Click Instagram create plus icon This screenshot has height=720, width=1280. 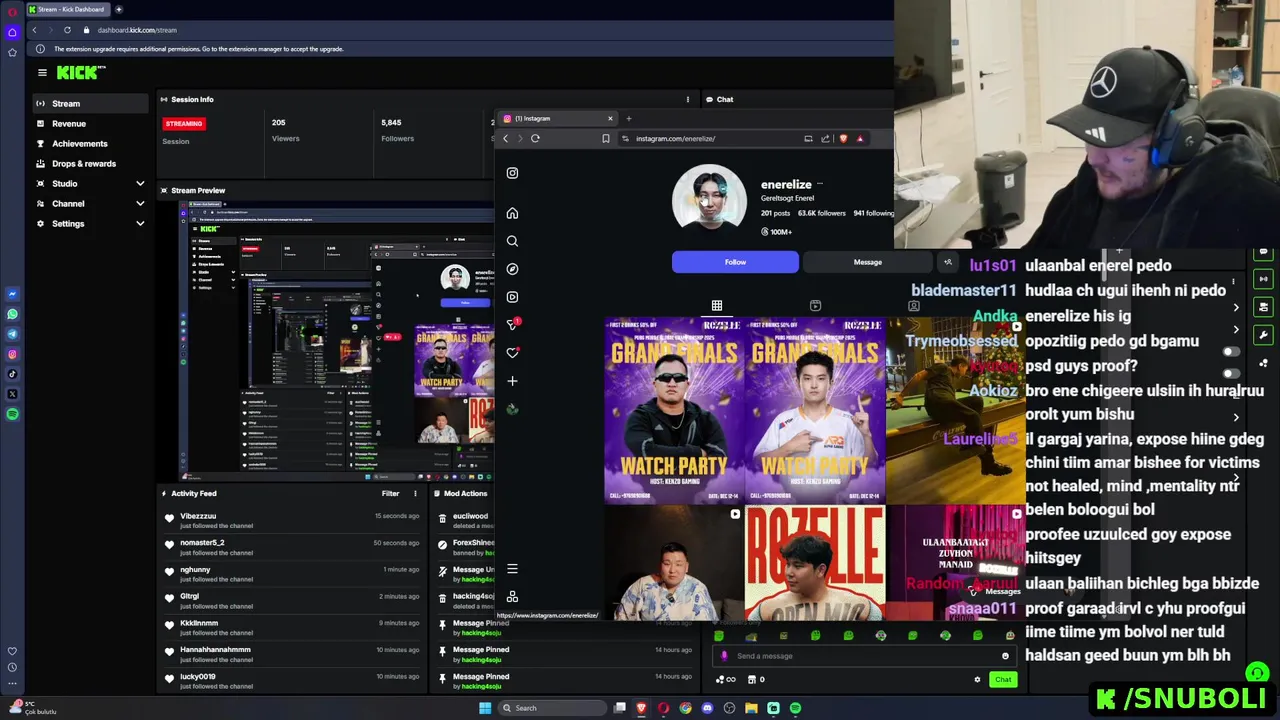[x=512, y=381]
